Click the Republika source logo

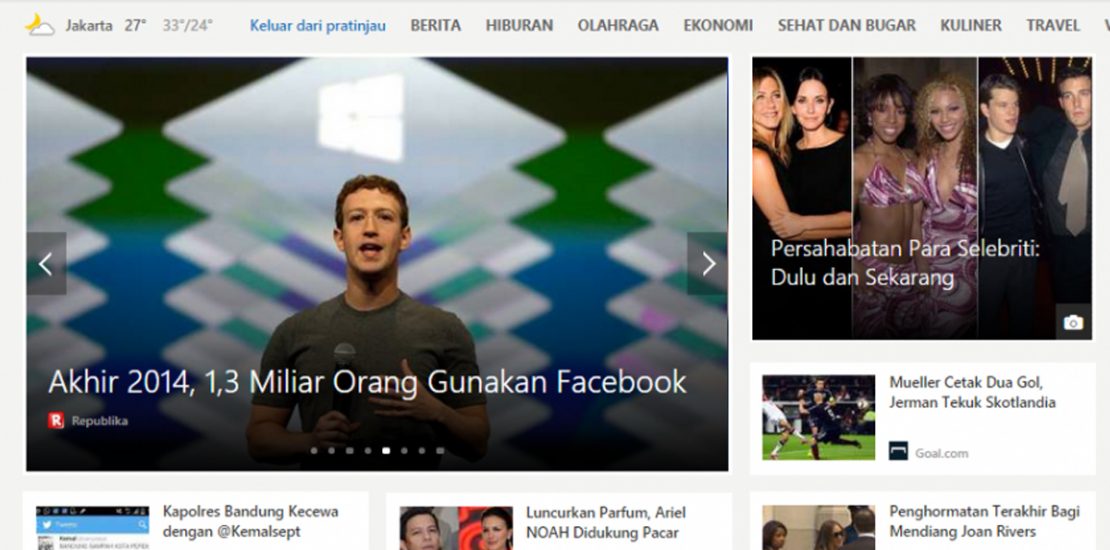click(x=56, y=421)
